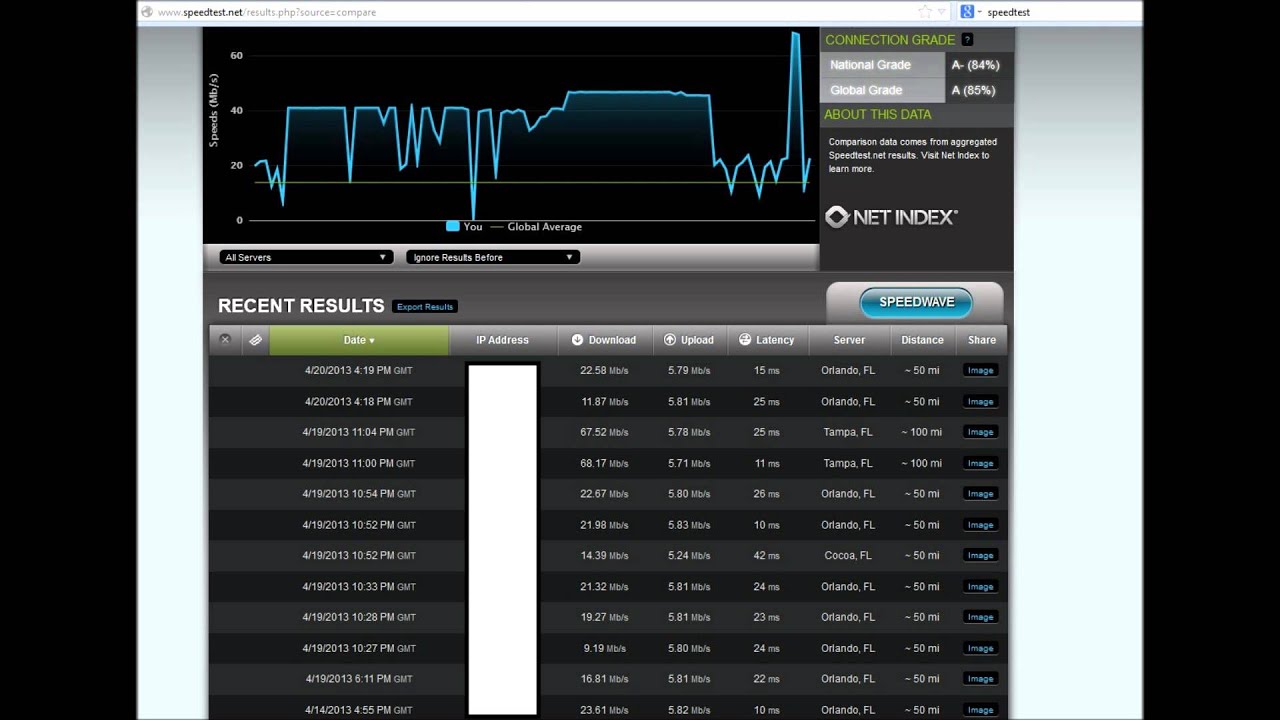The image size is (1280, 720).
Task: Click the Global Average legend label
Action: point(544,227)
